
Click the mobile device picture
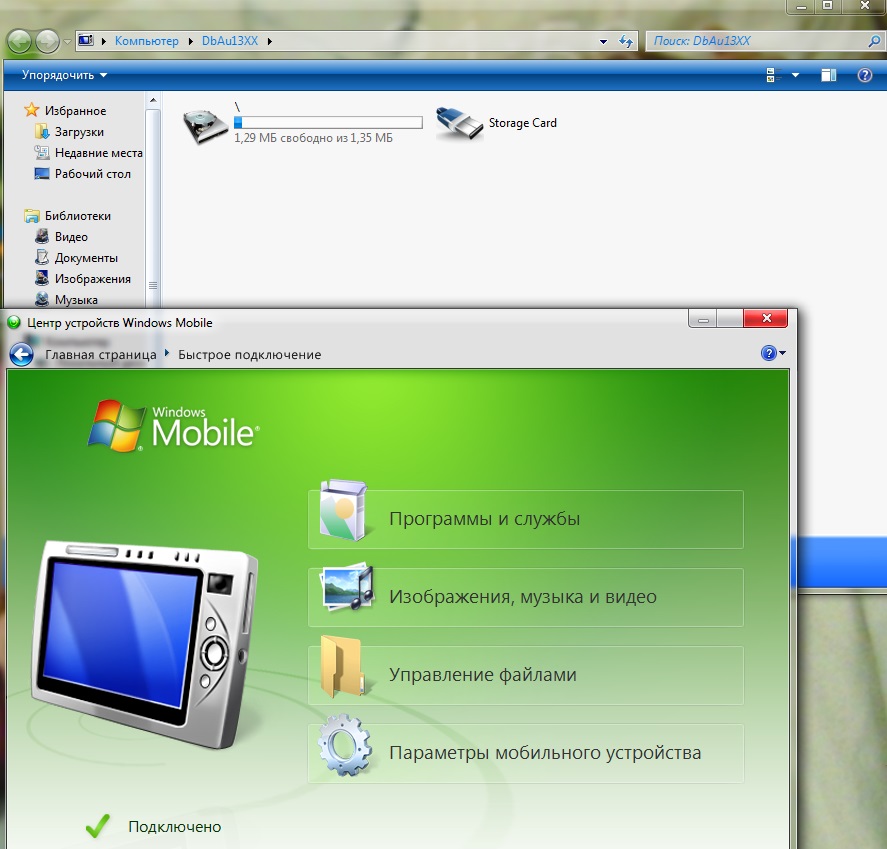pyautogui.click(x=144, y=643)
